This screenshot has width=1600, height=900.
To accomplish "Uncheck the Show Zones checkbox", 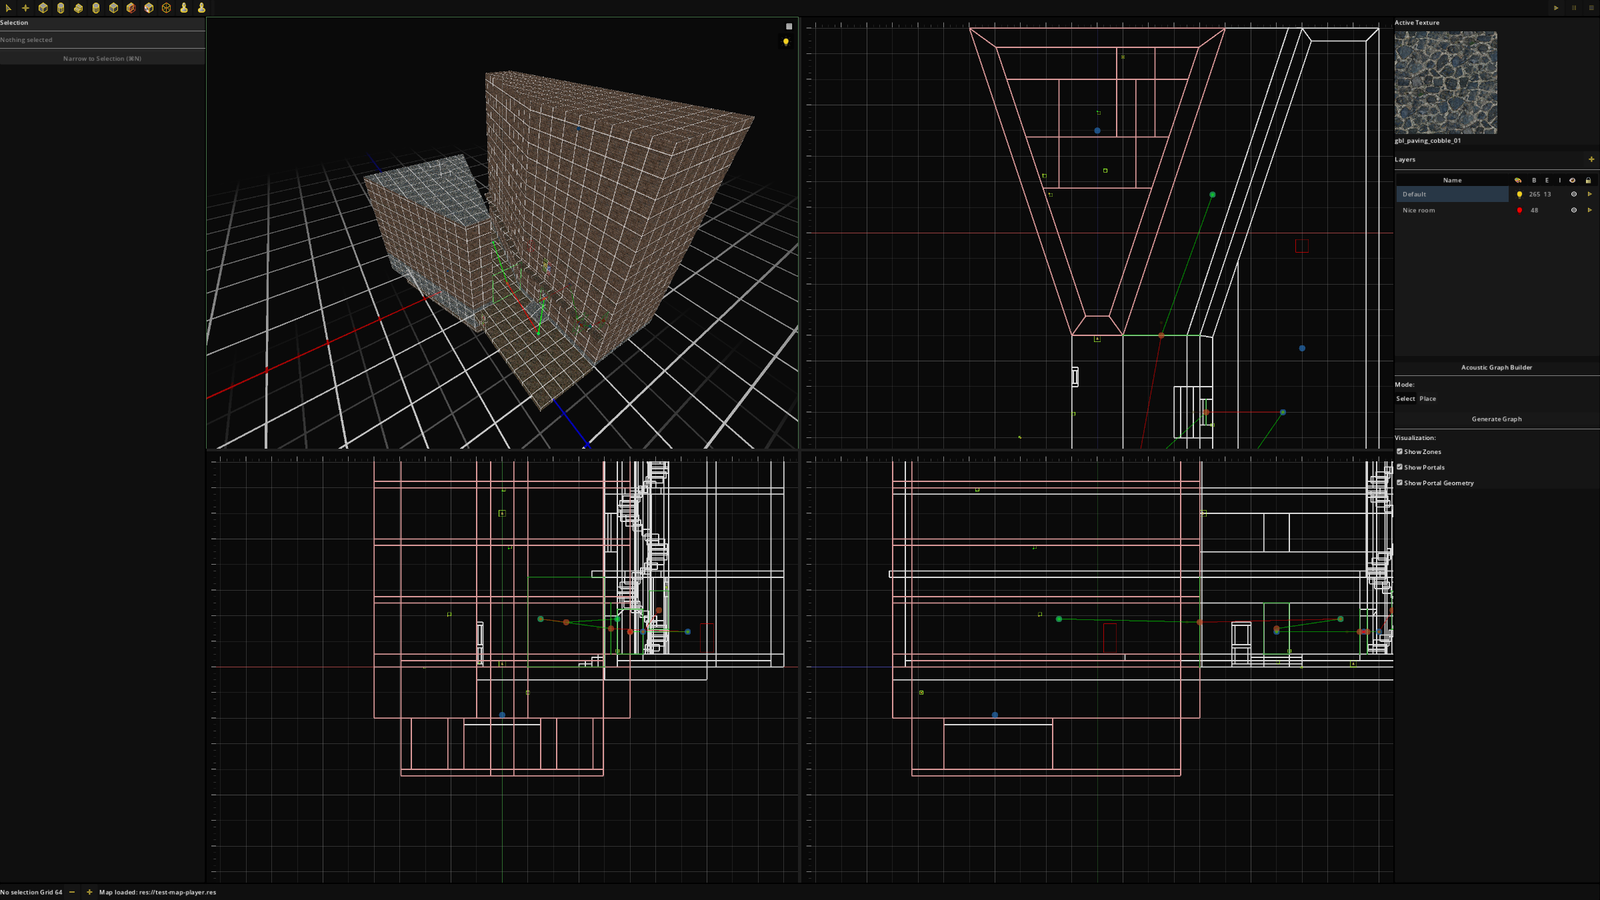I will 1400,451.
